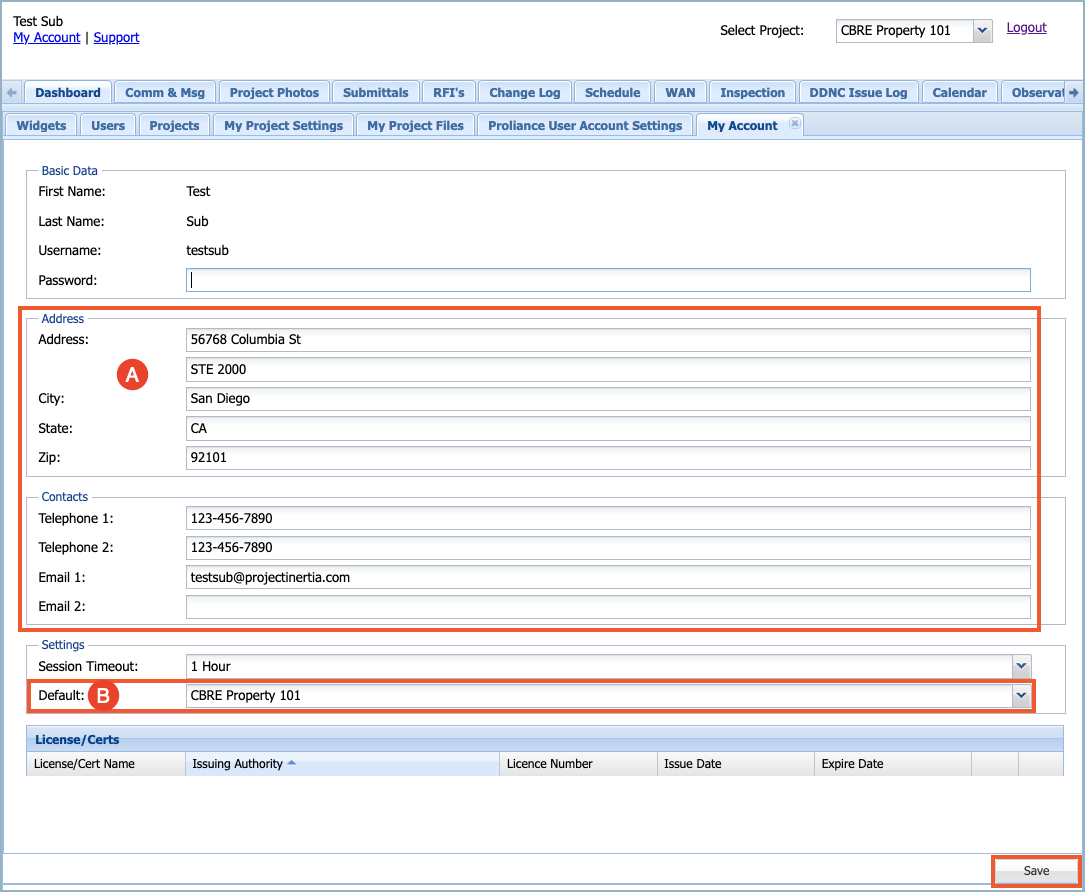Open the partially visible Observations tab
The height and width of the screenshot is (892, 1085).
[1034, 93]
